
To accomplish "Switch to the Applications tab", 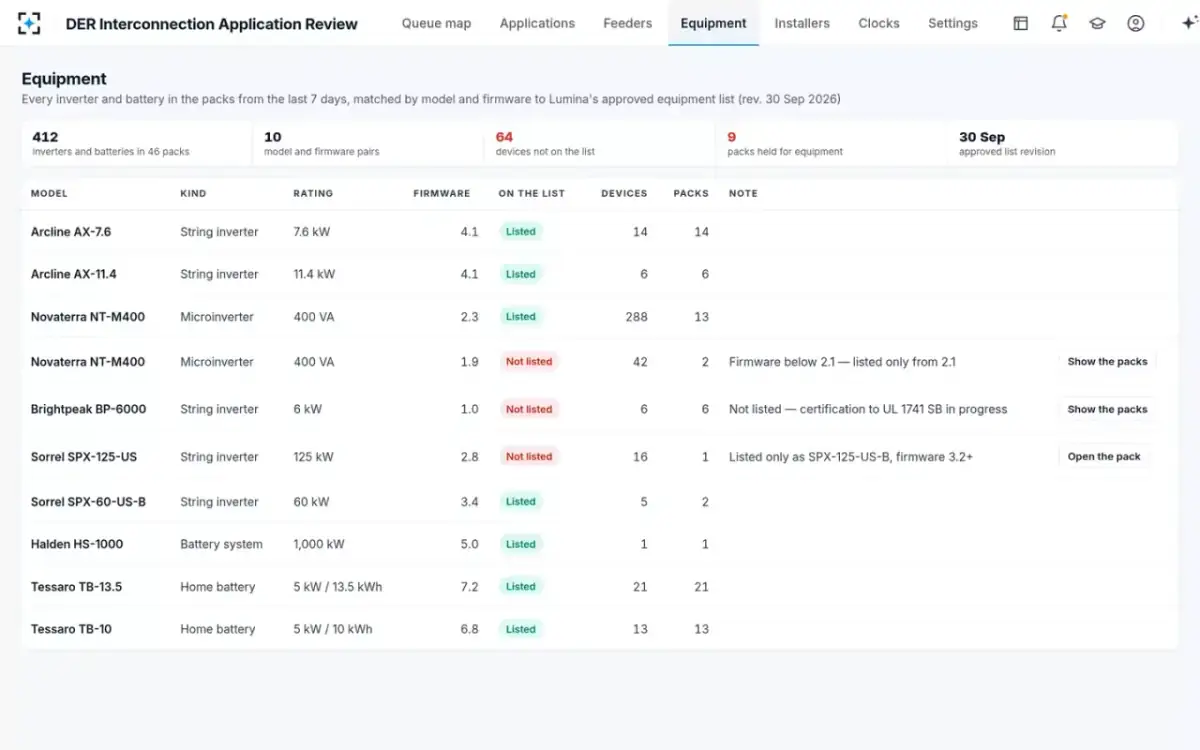I will tap(537, 23).
